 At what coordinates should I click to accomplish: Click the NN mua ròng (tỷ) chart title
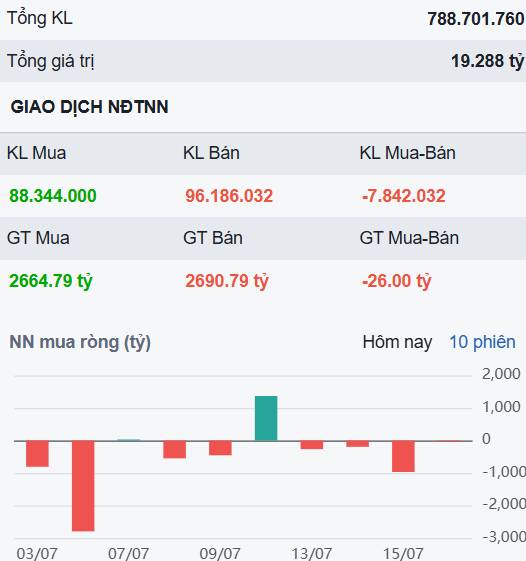80,342
